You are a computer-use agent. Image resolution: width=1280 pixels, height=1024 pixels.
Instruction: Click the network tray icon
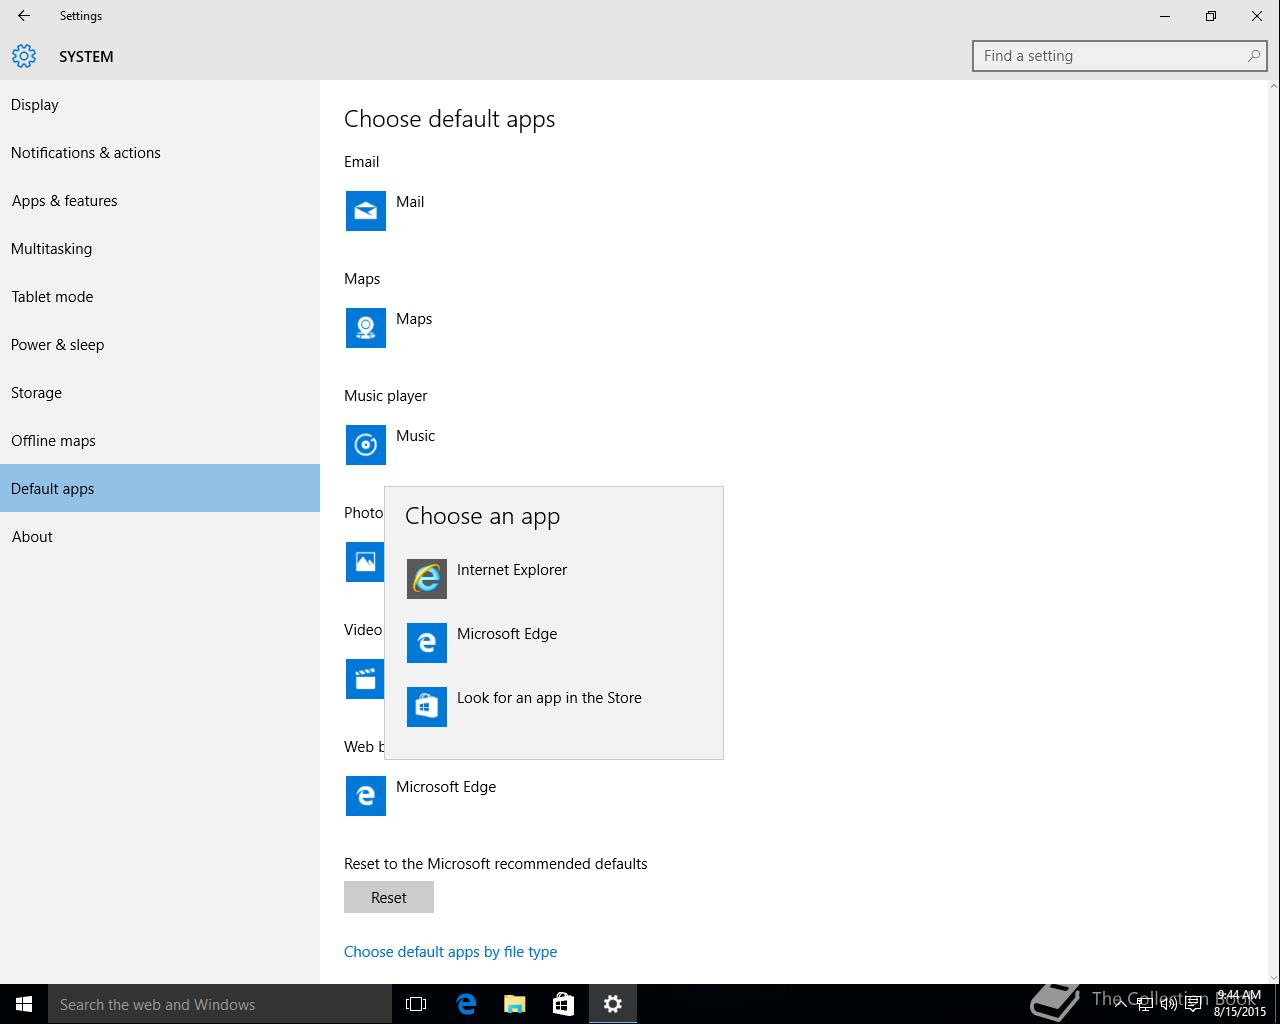click(1144, 1004)
